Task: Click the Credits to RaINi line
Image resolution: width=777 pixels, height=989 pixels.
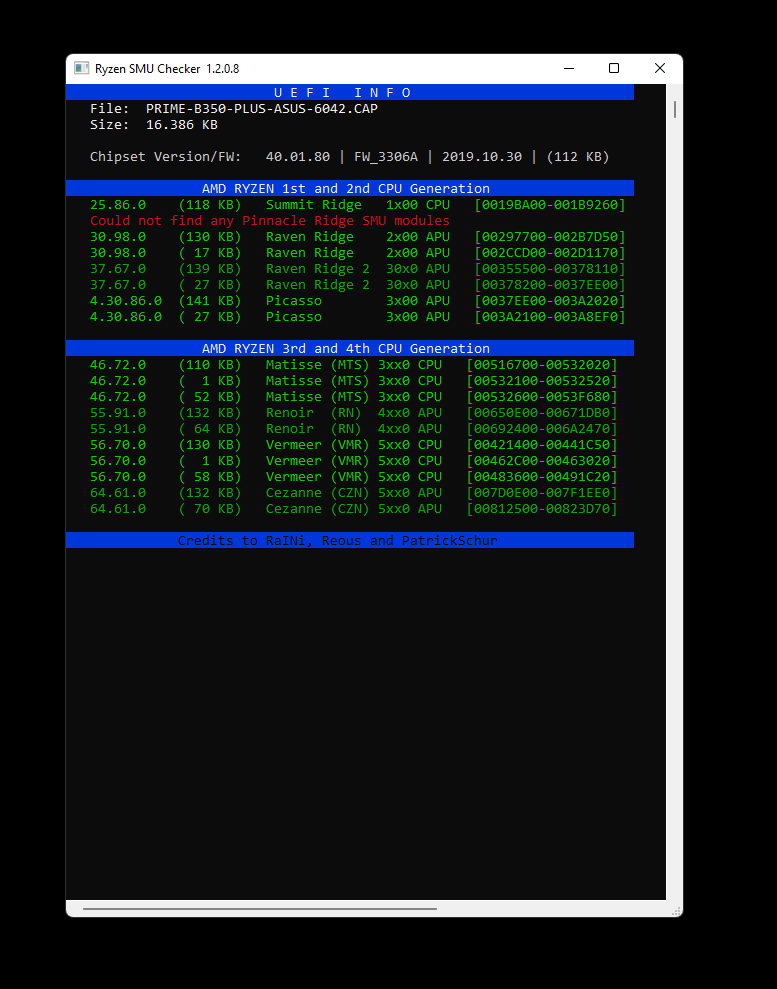Action: pyautogui.click(x=350, y=541)
